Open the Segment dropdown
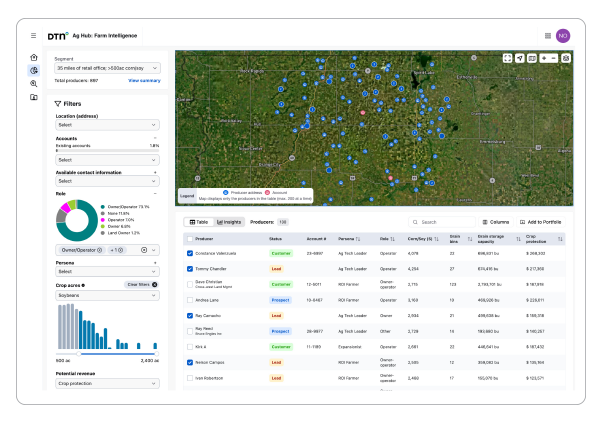 click(x=107, y=68)
